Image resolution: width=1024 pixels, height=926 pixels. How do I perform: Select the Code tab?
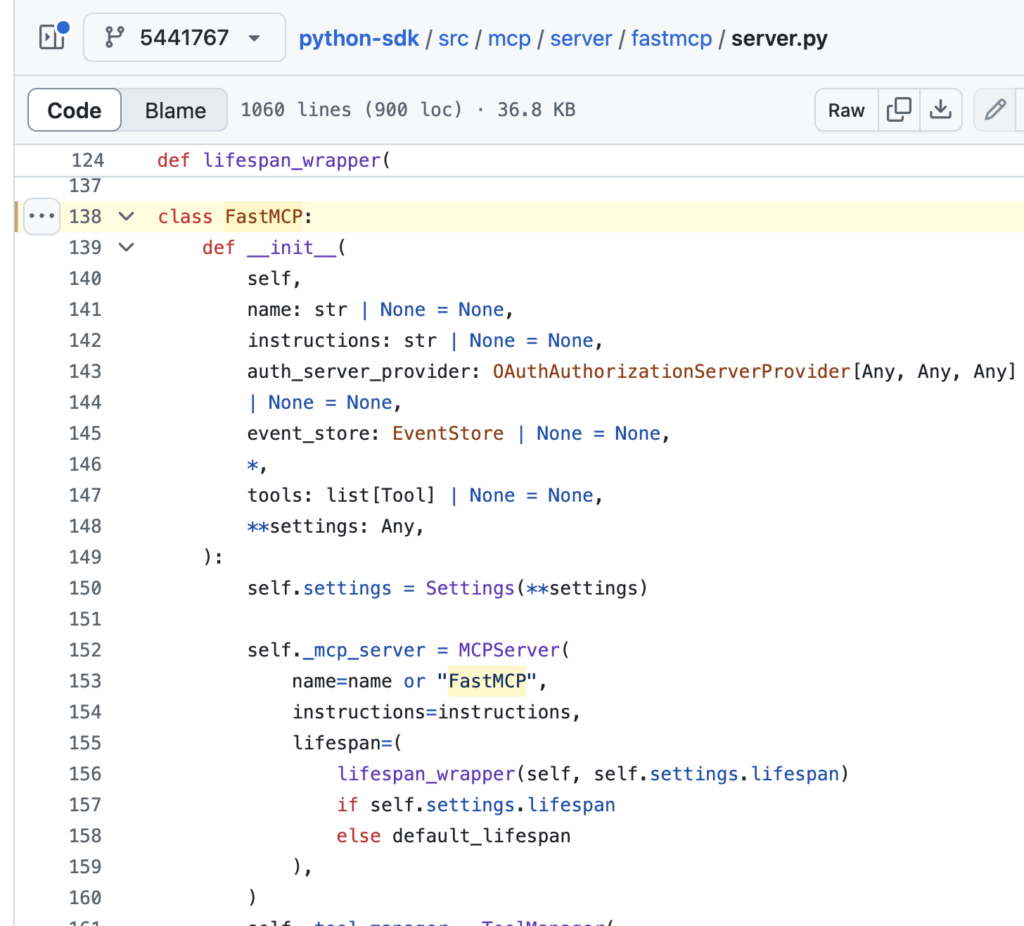[x=75, y=110]
